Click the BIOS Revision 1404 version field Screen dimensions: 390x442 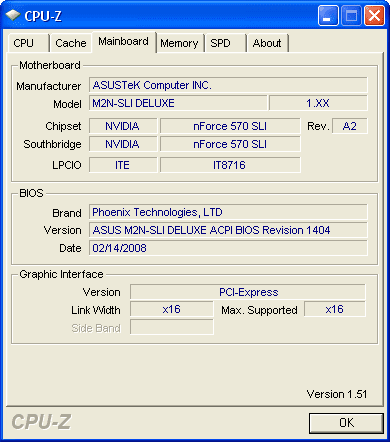[228, 230]
